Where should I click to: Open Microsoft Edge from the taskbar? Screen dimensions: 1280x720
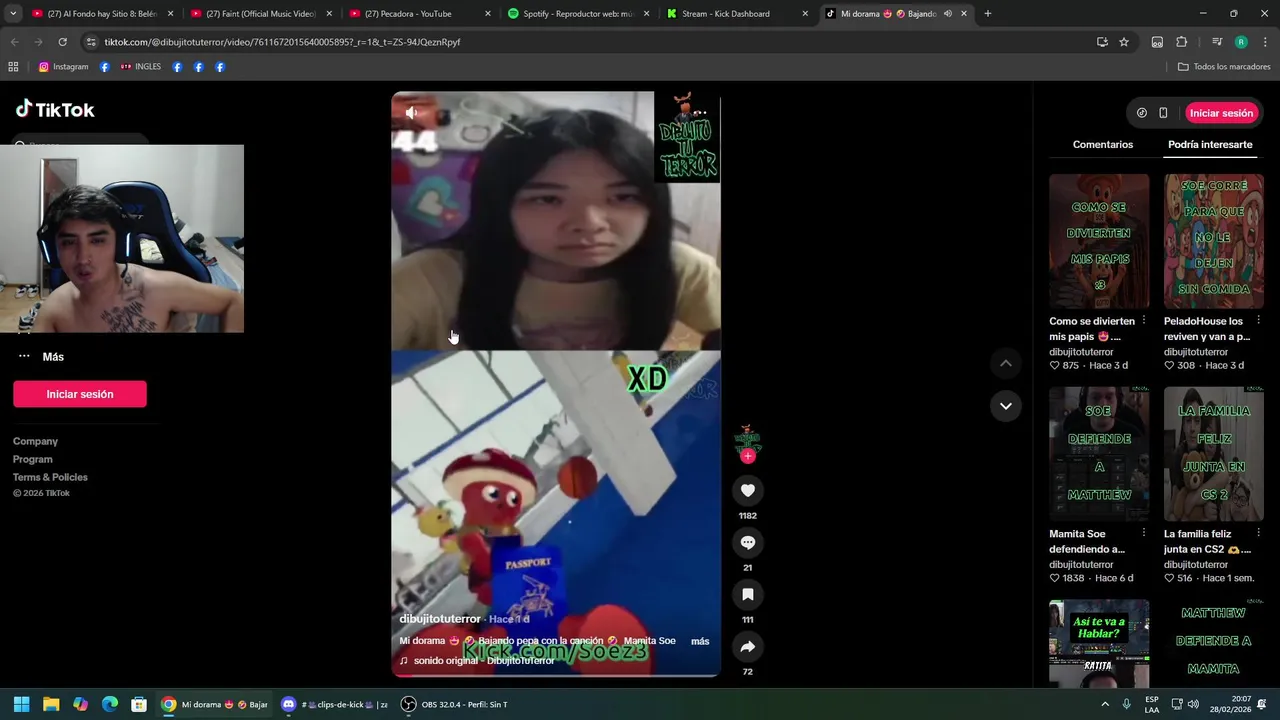pos(110,704)
